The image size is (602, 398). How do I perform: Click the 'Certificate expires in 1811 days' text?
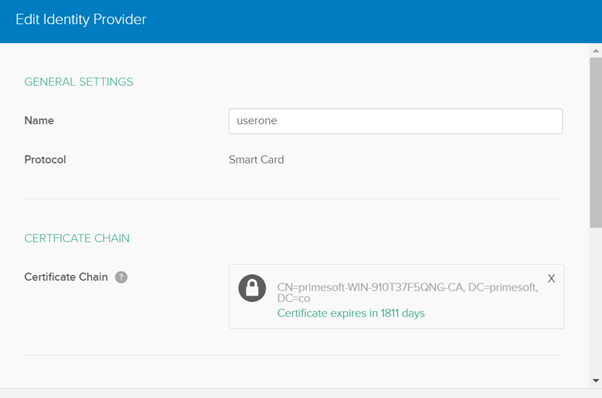click(x=351, y=313)
